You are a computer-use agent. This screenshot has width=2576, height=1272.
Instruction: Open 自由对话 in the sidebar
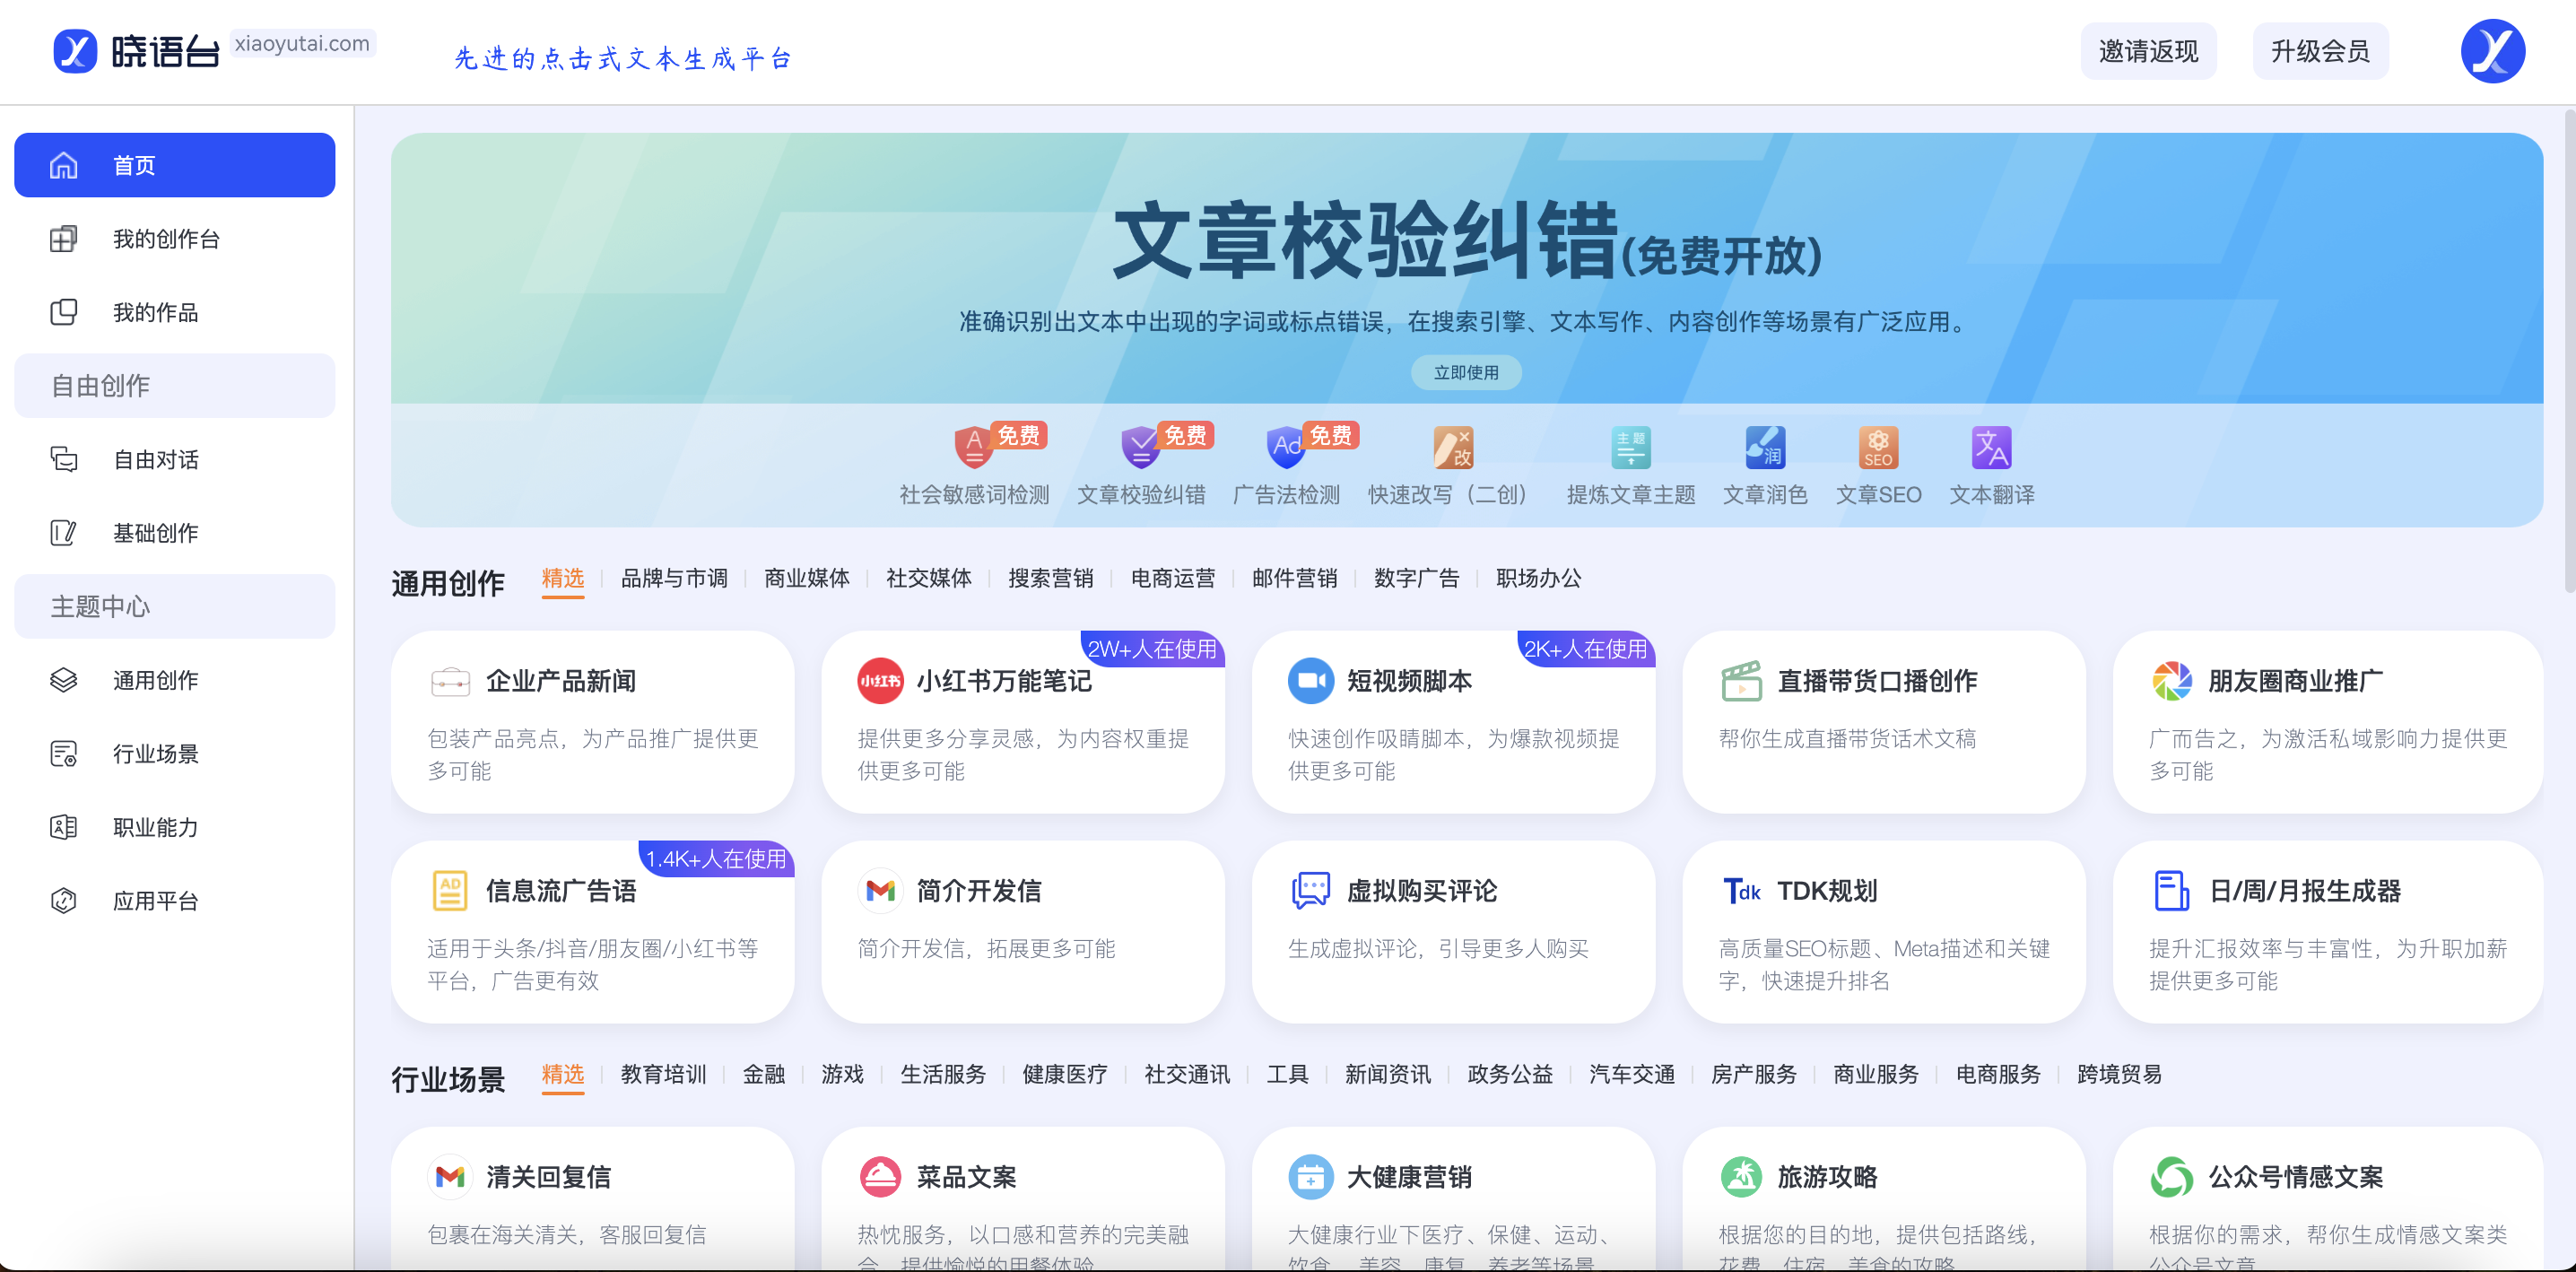(155, 459)
